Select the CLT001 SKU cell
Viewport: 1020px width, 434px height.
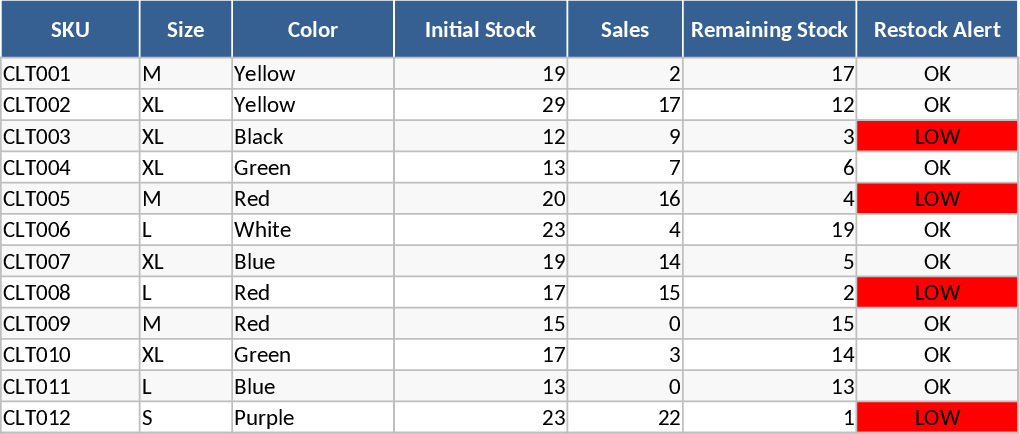click(70, 74)
